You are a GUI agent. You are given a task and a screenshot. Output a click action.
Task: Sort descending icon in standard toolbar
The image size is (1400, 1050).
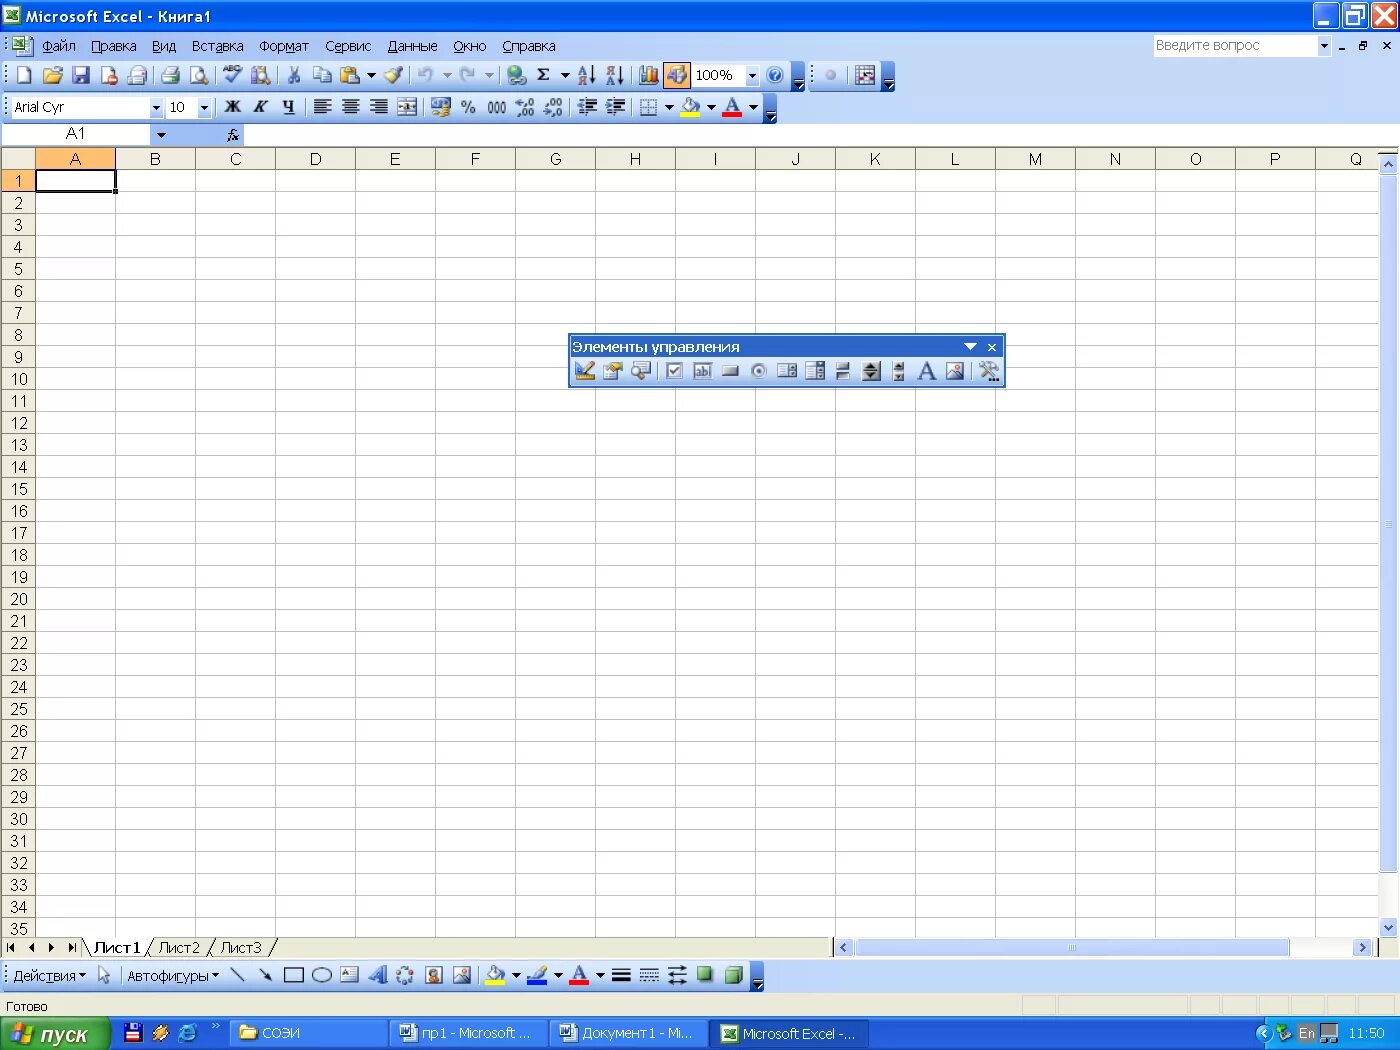615,75
